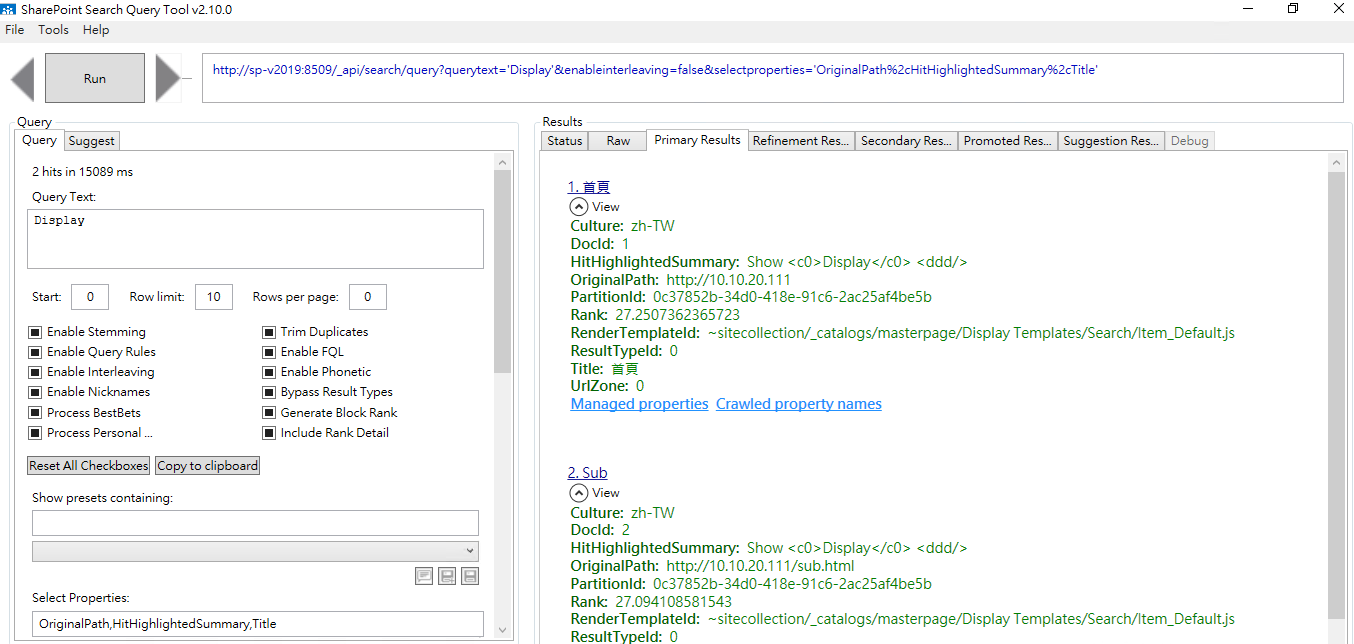Collapse the View arrow for result 1
The height and width of the screenshot is (644, 1354).
pos(578,207)
